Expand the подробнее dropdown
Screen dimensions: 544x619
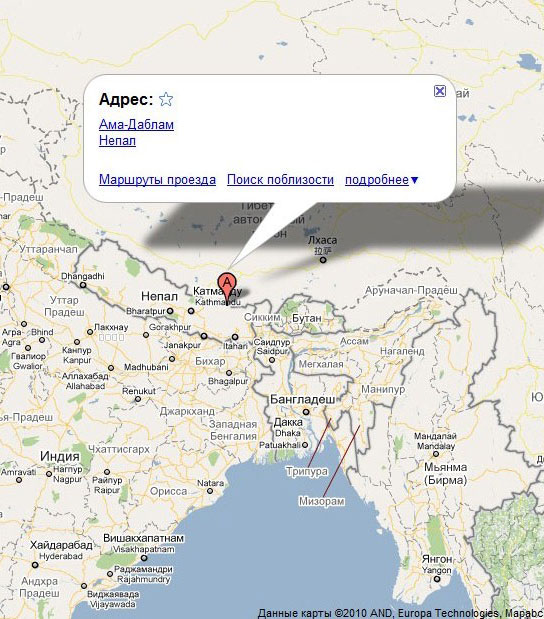pos(381,180)
